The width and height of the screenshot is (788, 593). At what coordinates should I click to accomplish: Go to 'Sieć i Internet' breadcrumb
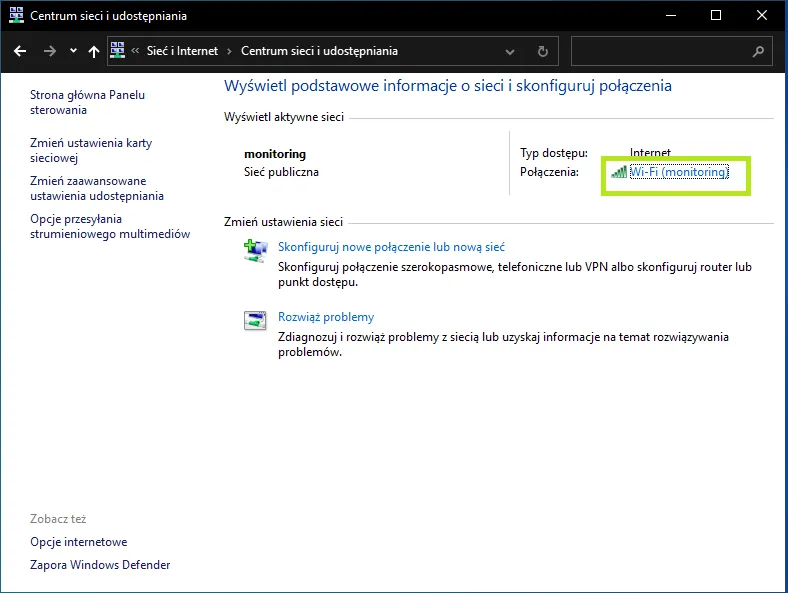coord(183,51)
